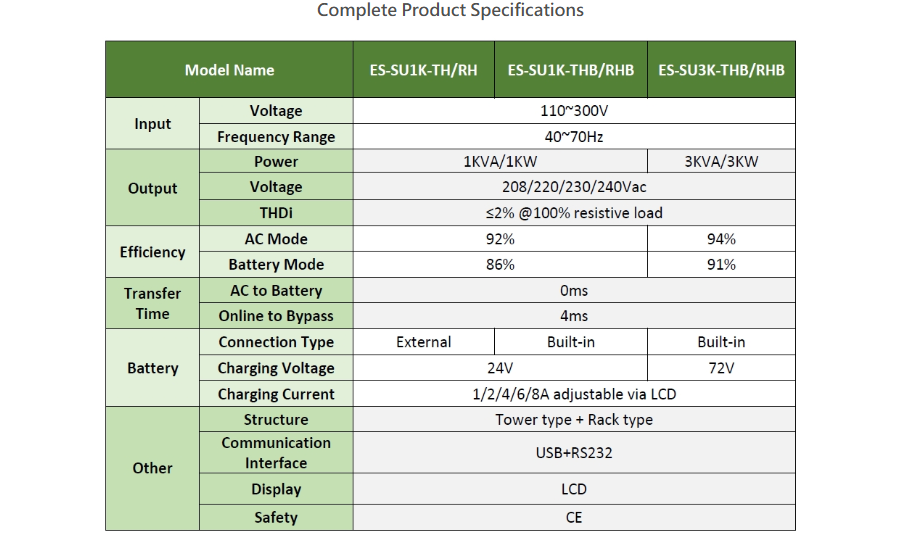Click the External connection type cell
Screen dimensions: 914x540
pos(423,342)
